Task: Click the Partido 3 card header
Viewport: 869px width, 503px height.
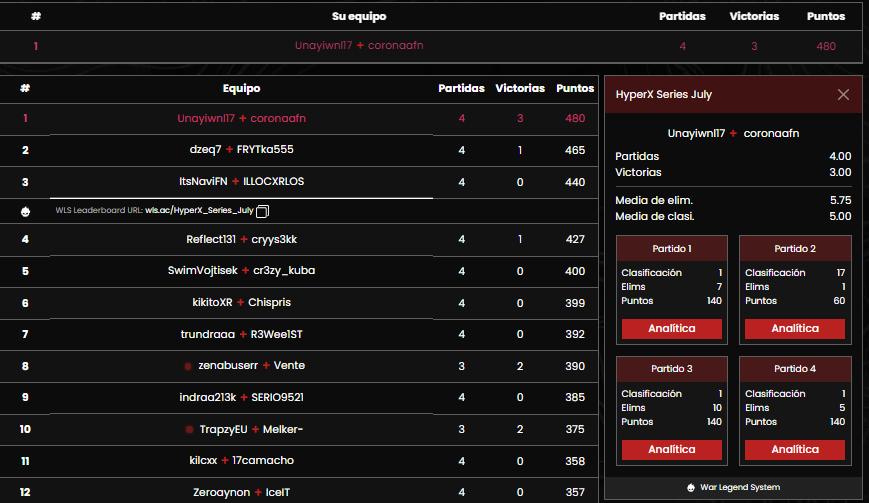Action: tap(672, 369)
